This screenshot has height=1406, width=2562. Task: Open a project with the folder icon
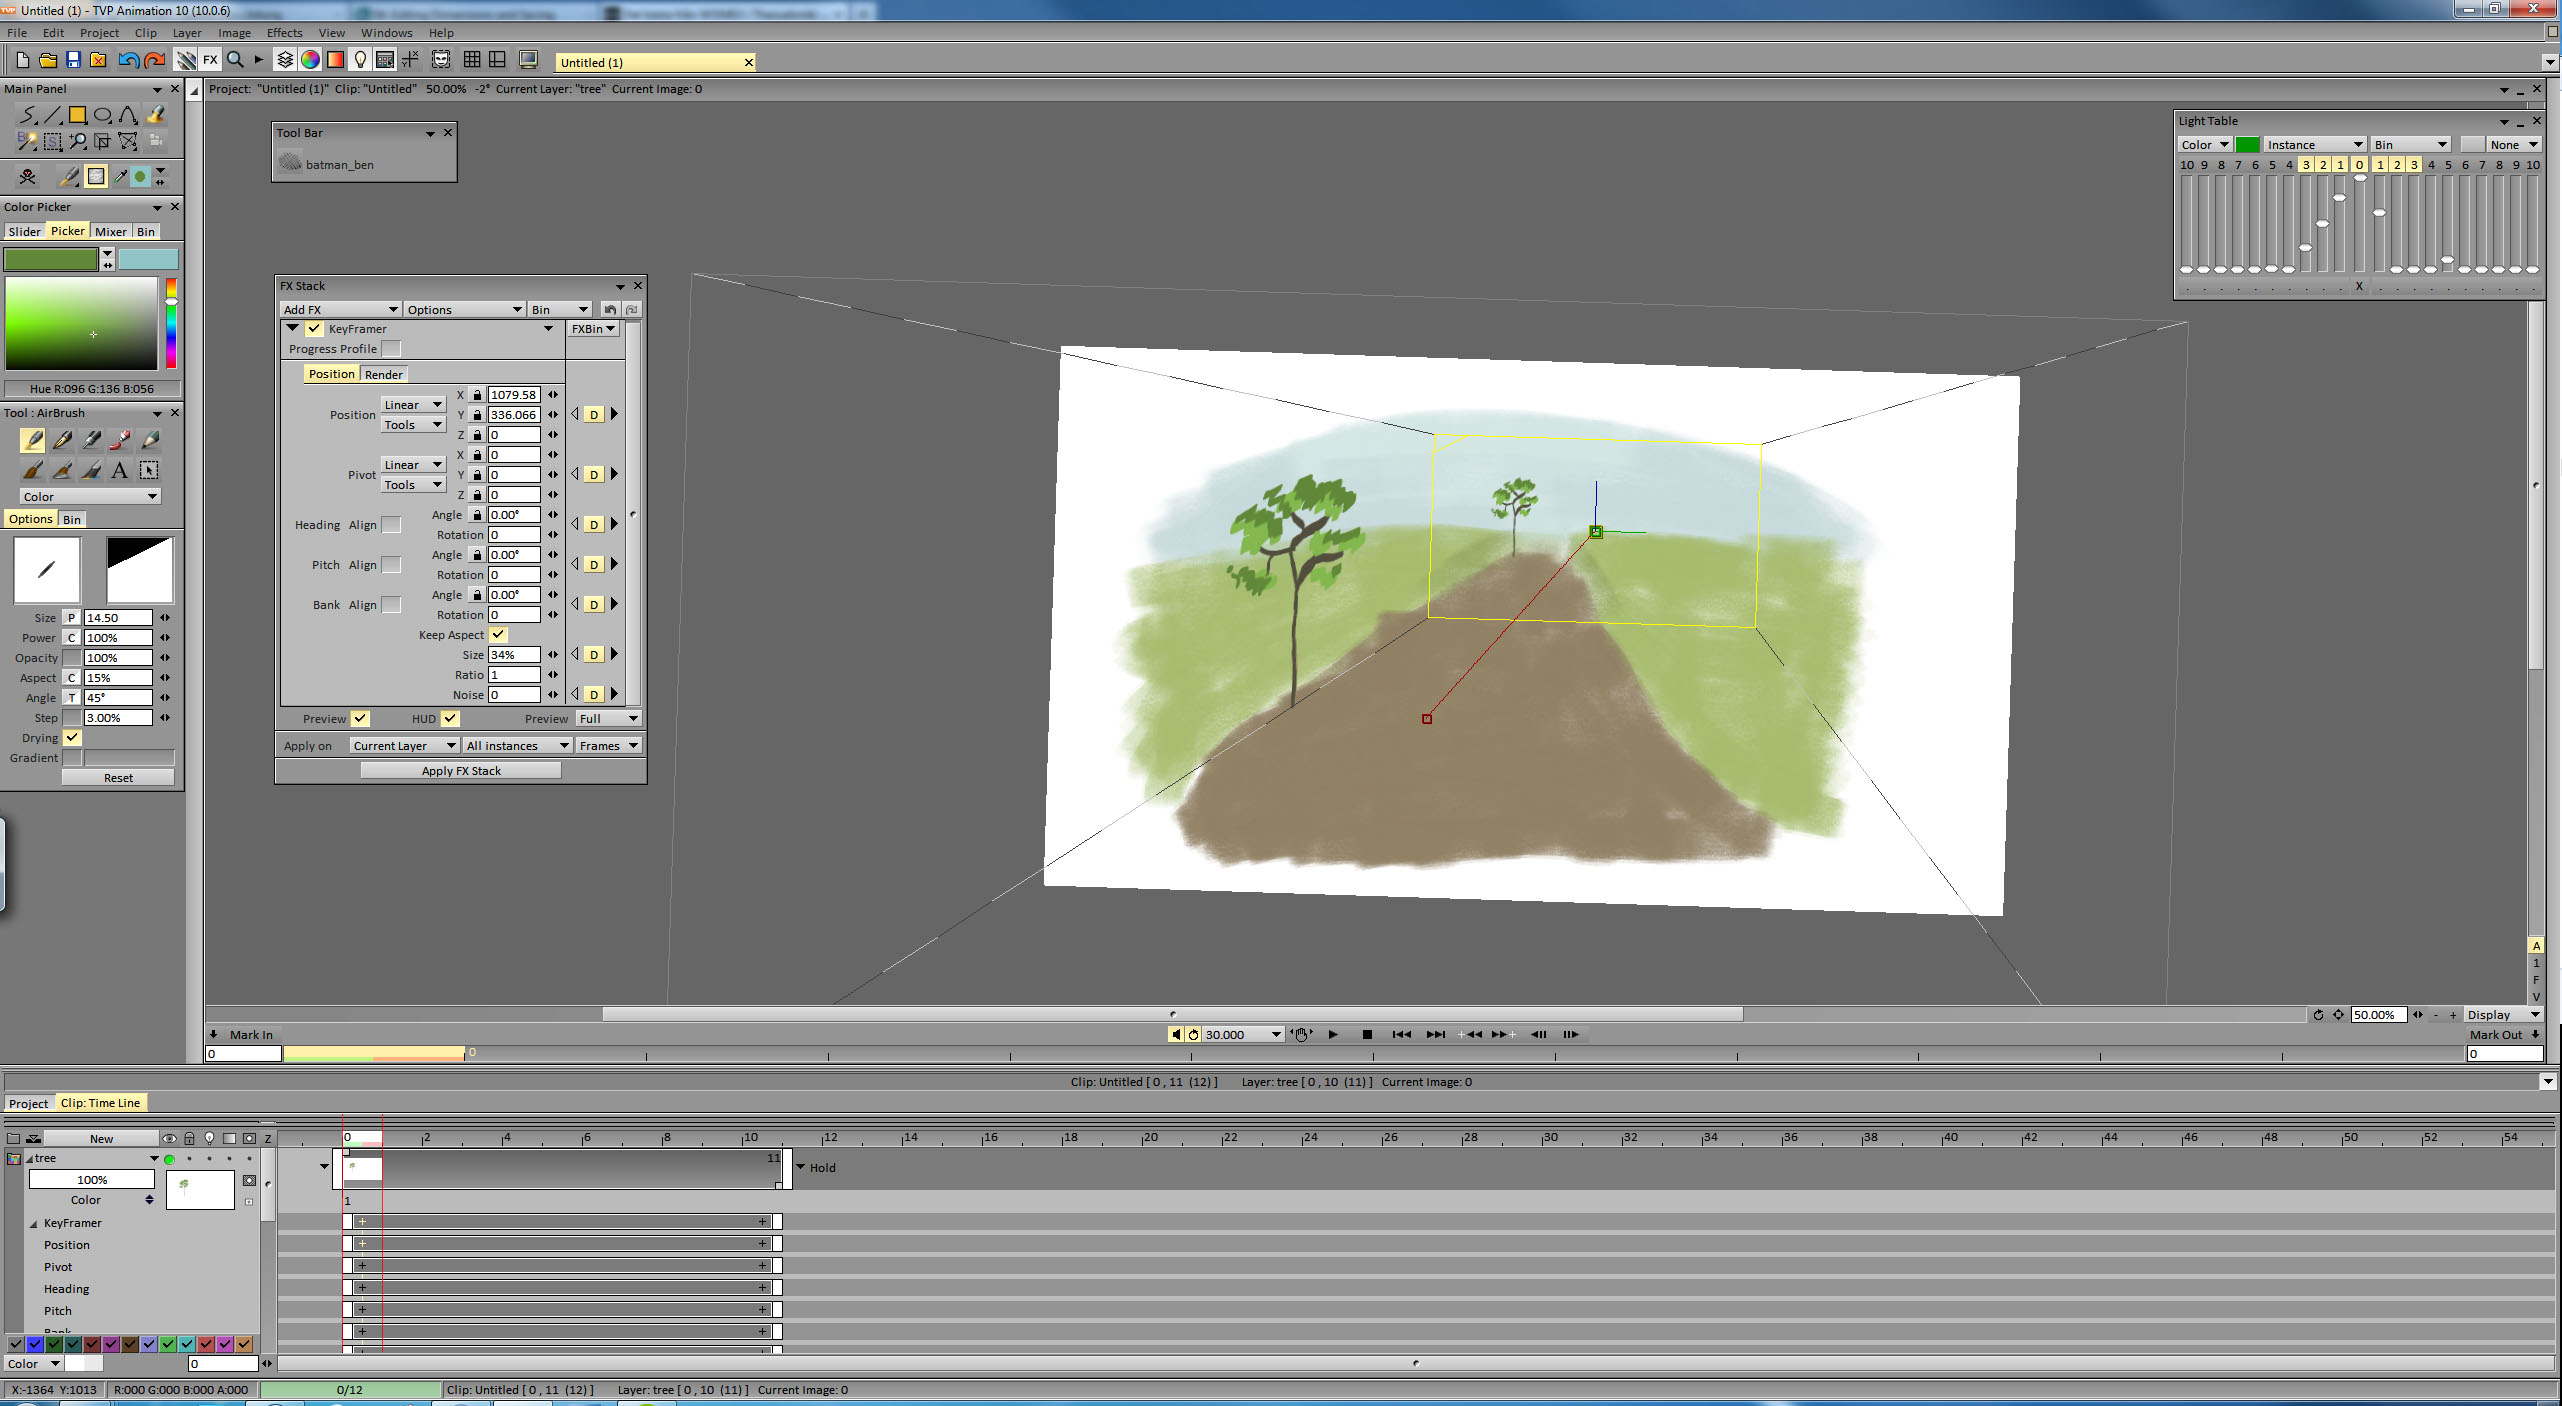47,60
